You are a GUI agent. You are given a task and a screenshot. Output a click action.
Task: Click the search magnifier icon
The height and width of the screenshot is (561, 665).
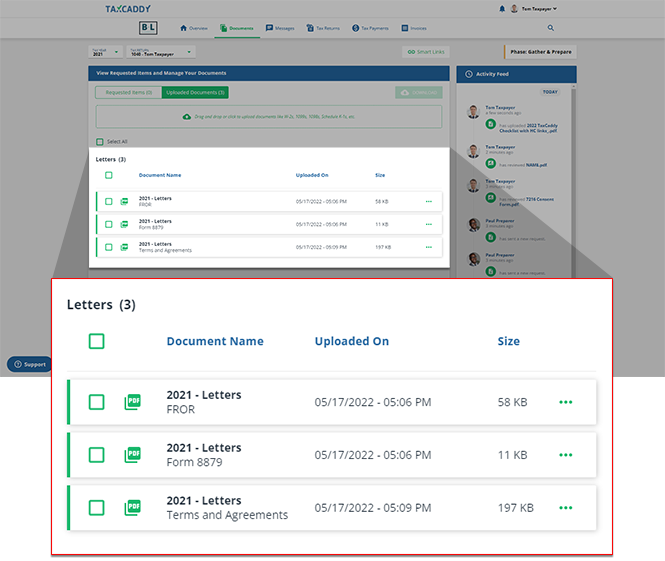[550, 28]
